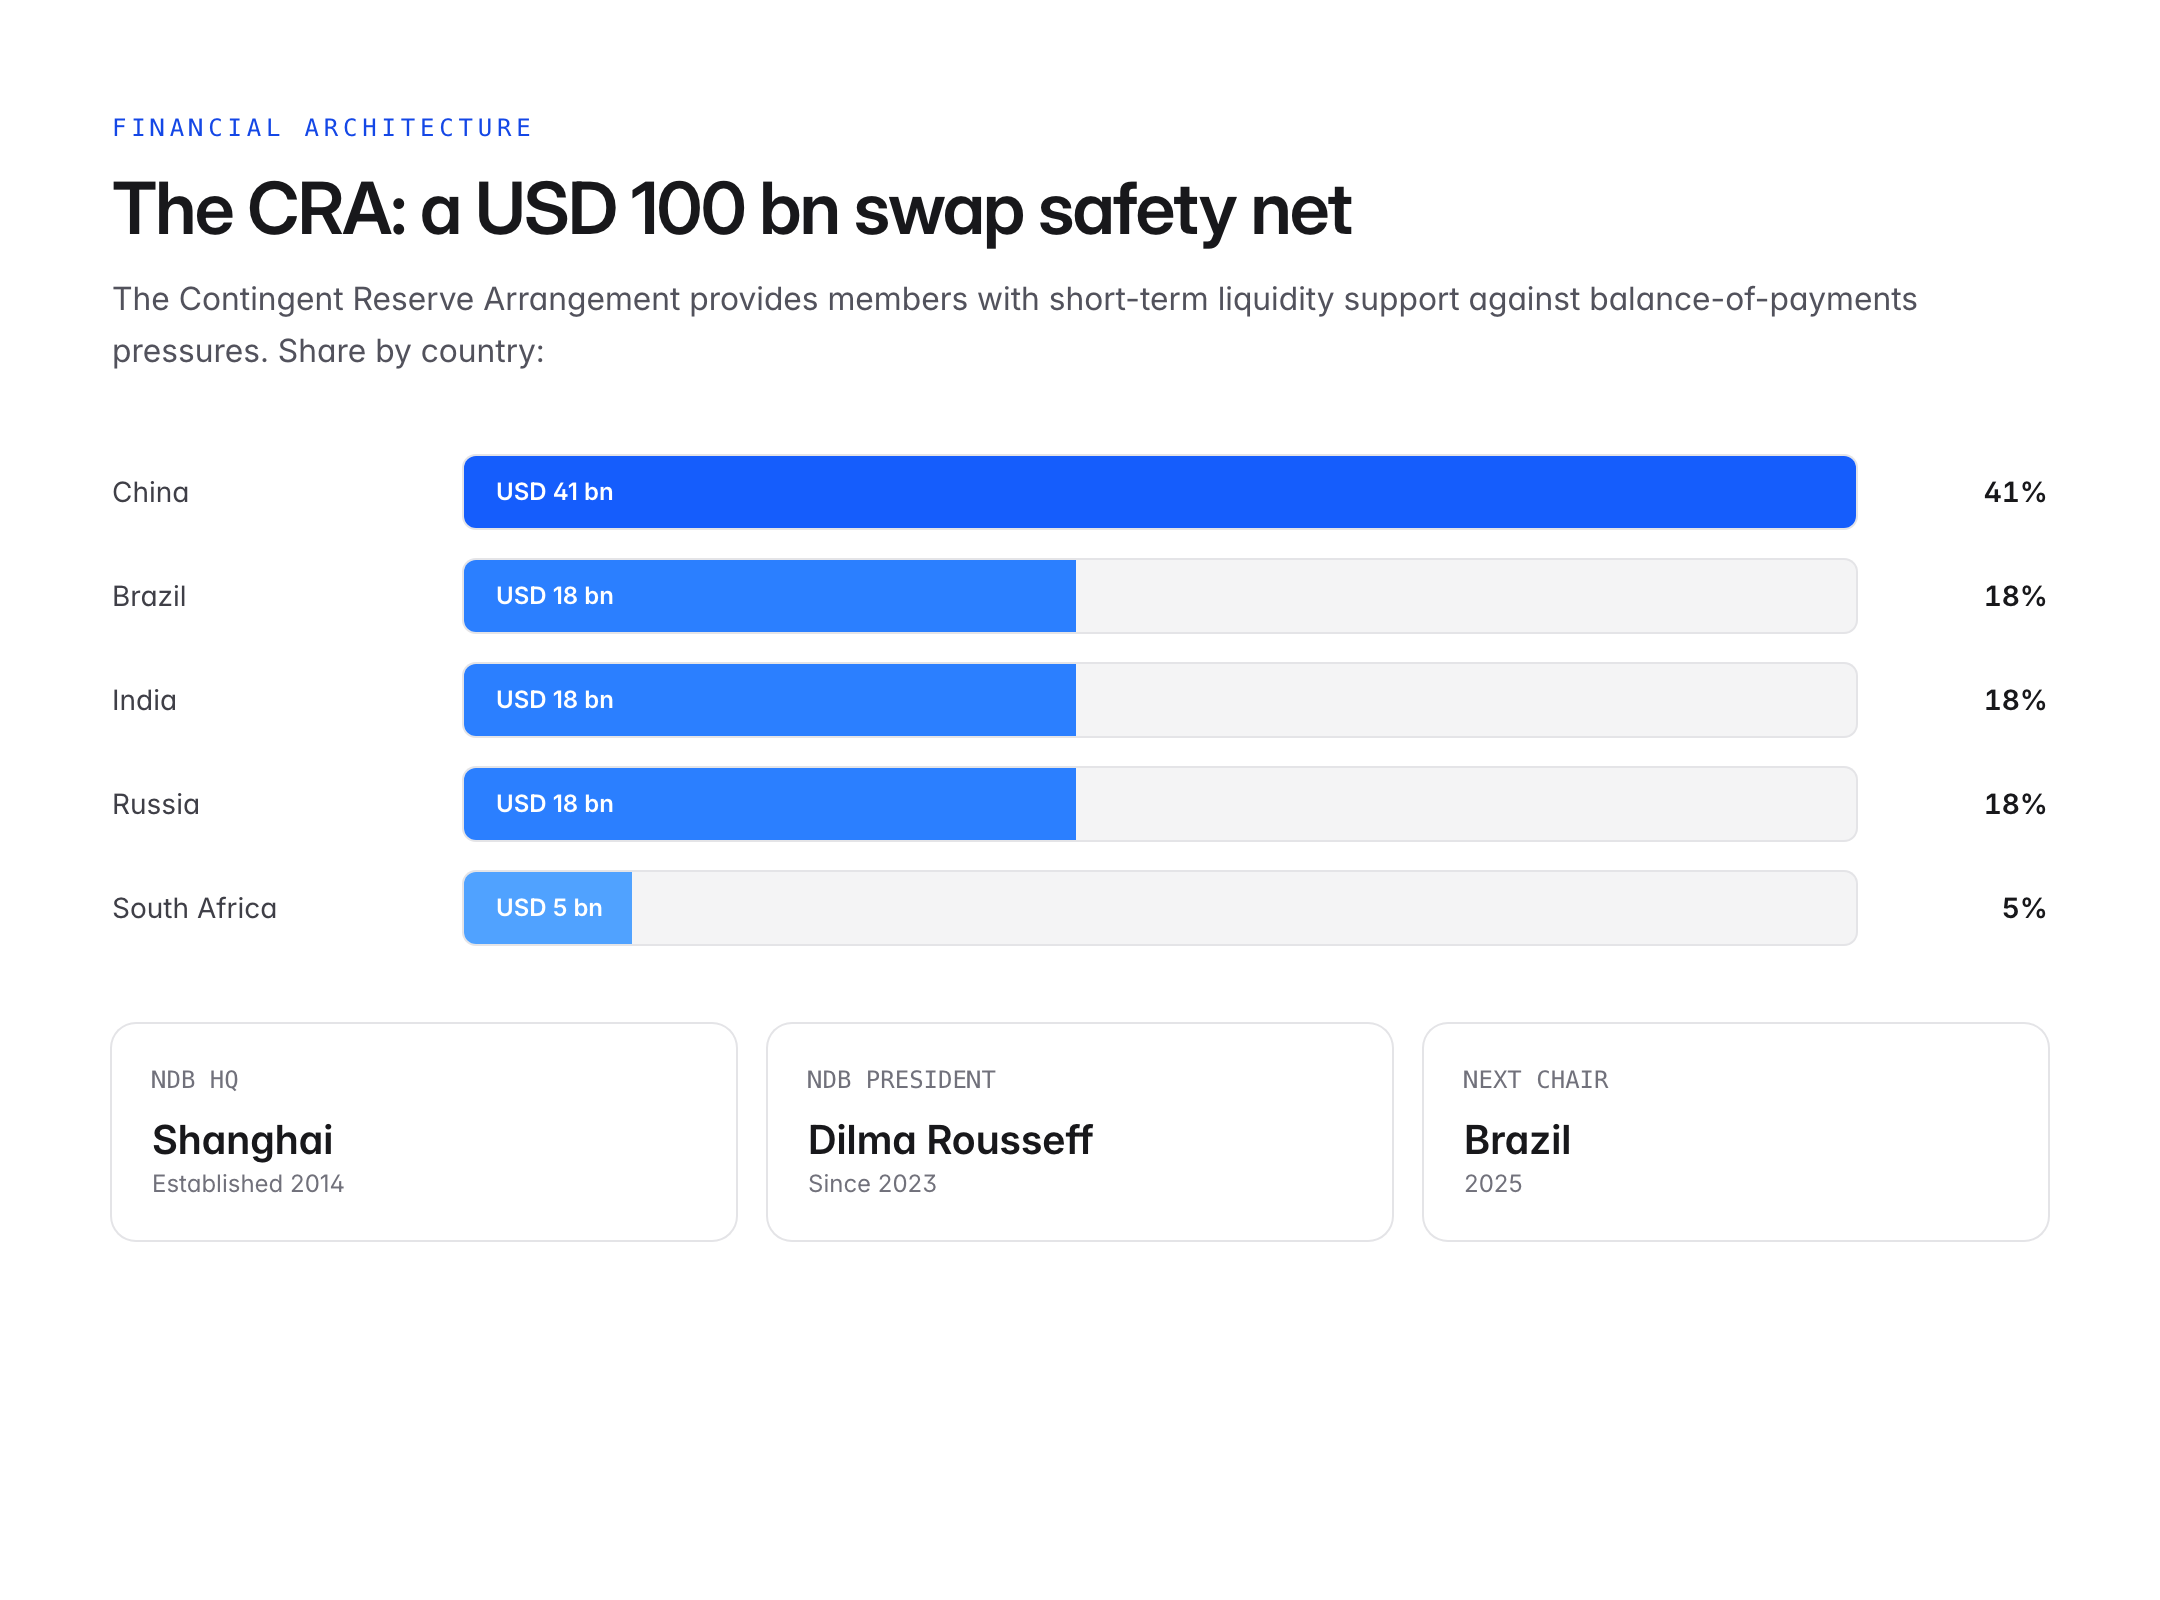This screenshot has height=1600, width=2160.
Task: Open the NDB President Dilma Rousseff card
Action: (1080, 1132)
